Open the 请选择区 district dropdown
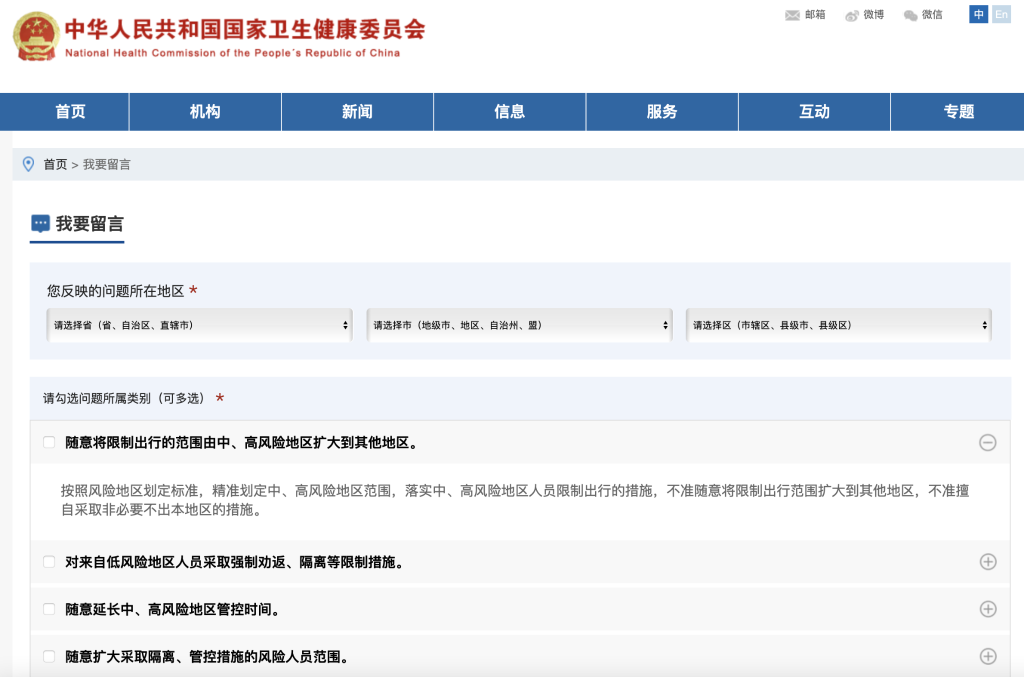The width and height of the screenshot is (1024, 677). (x=838, y=325)
